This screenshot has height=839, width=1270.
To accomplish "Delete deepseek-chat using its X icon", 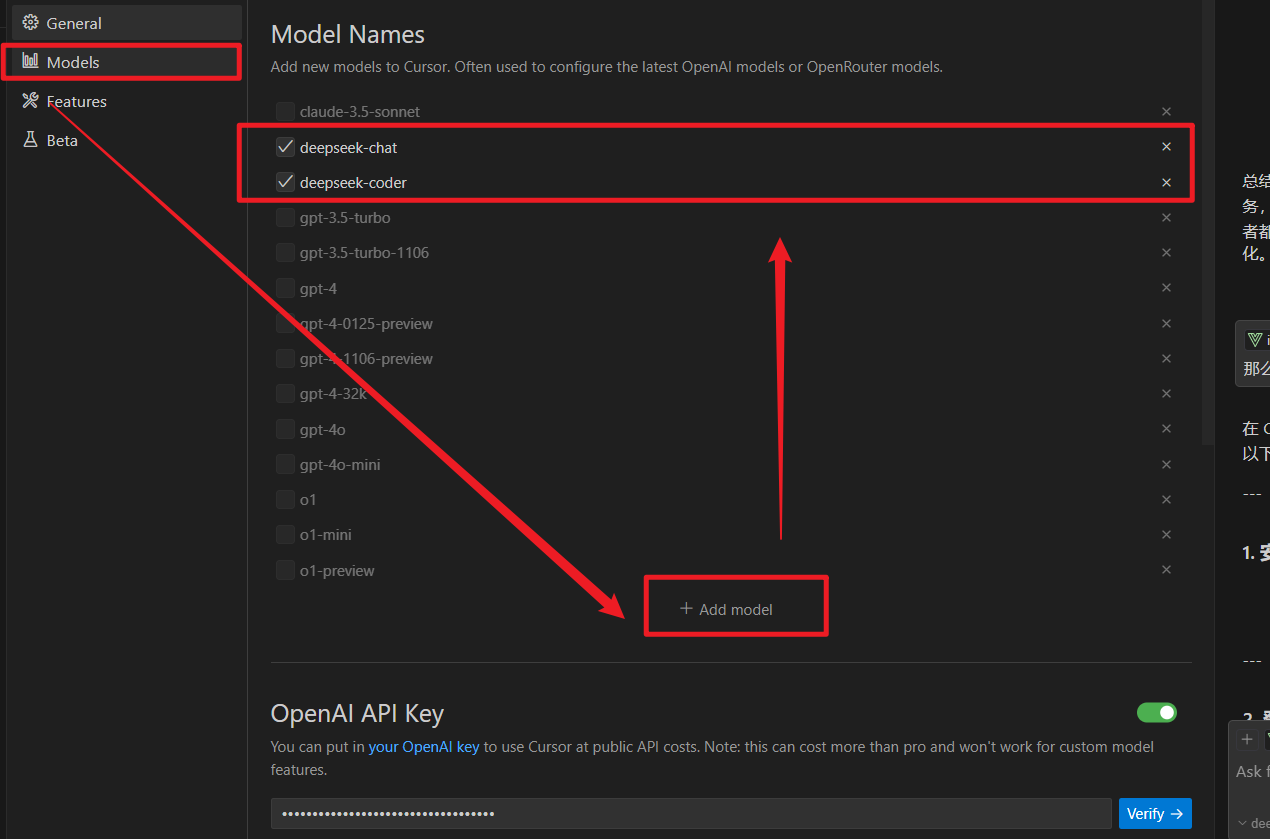I will [1166, 147].
